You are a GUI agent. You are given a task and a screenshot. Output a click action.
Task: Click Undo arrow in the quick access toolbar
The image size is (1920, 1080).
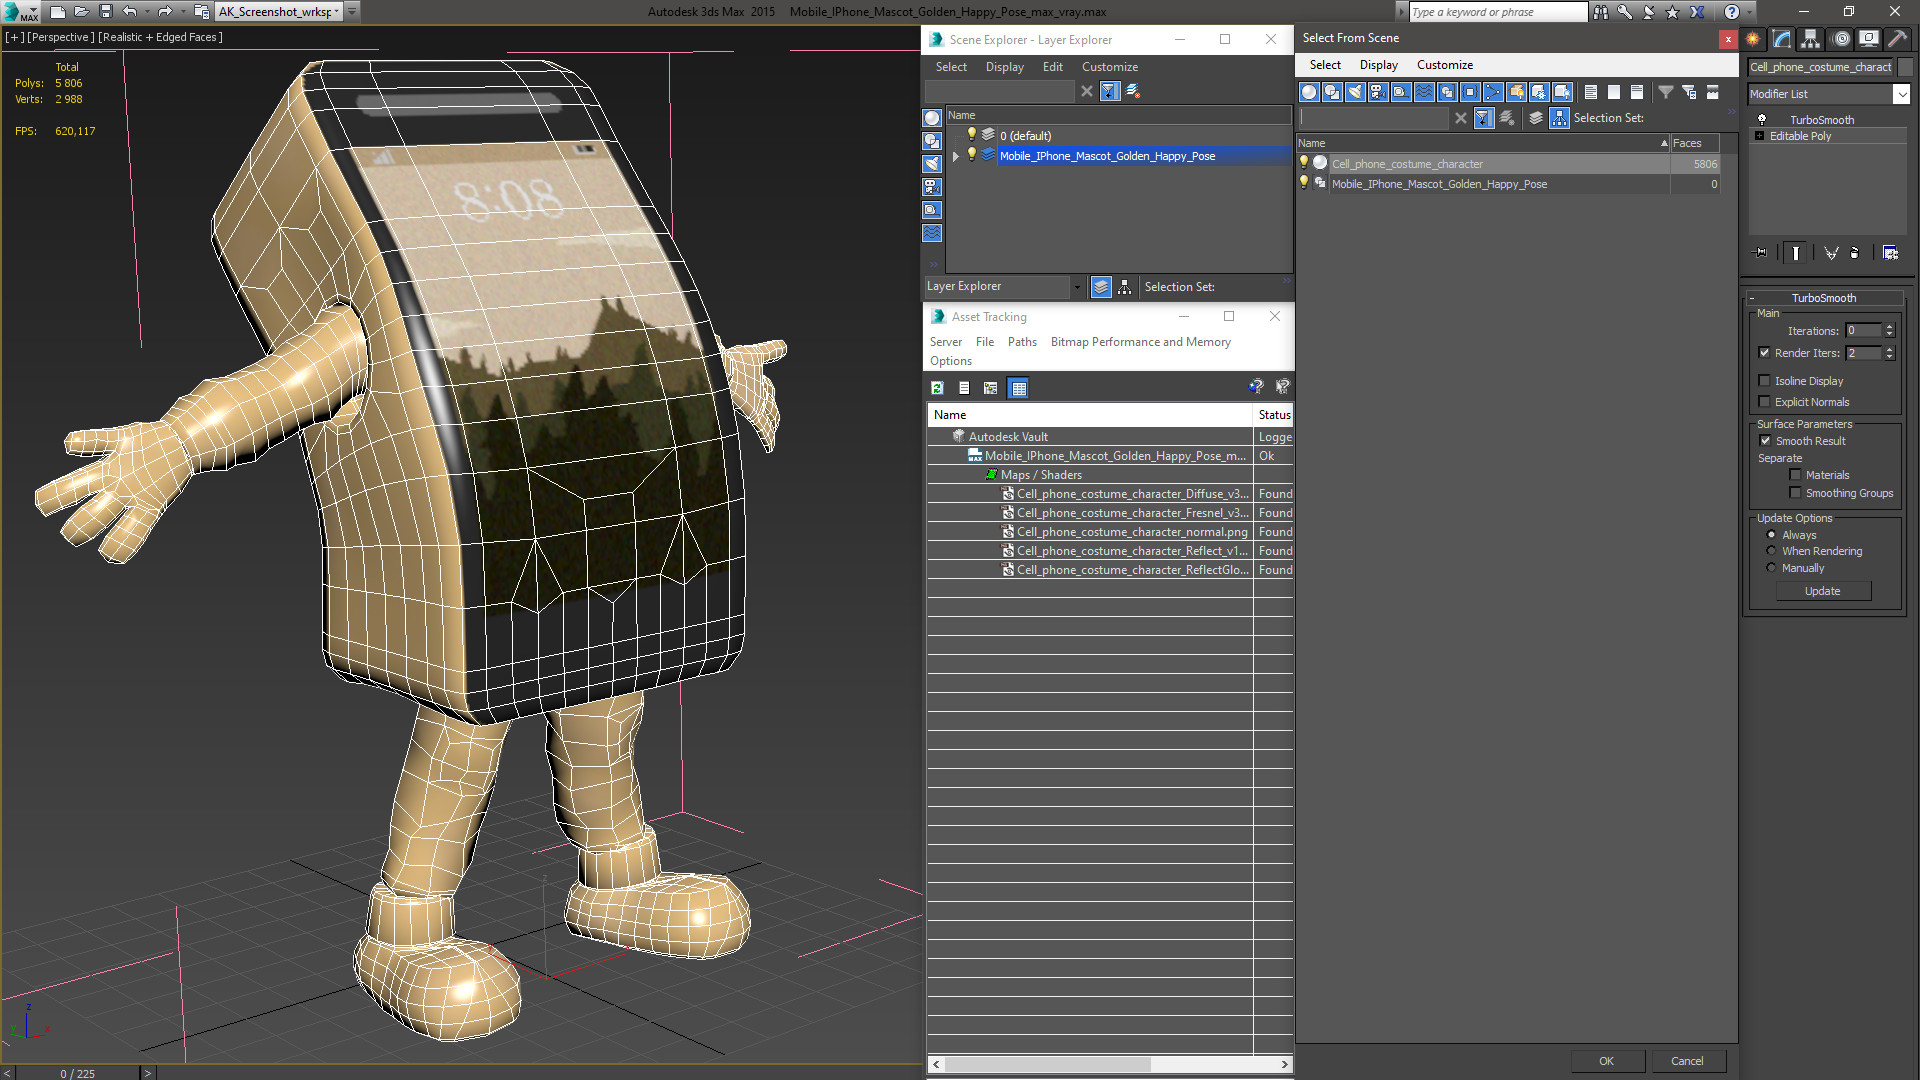pyautogui.click(x=130, y=12)
